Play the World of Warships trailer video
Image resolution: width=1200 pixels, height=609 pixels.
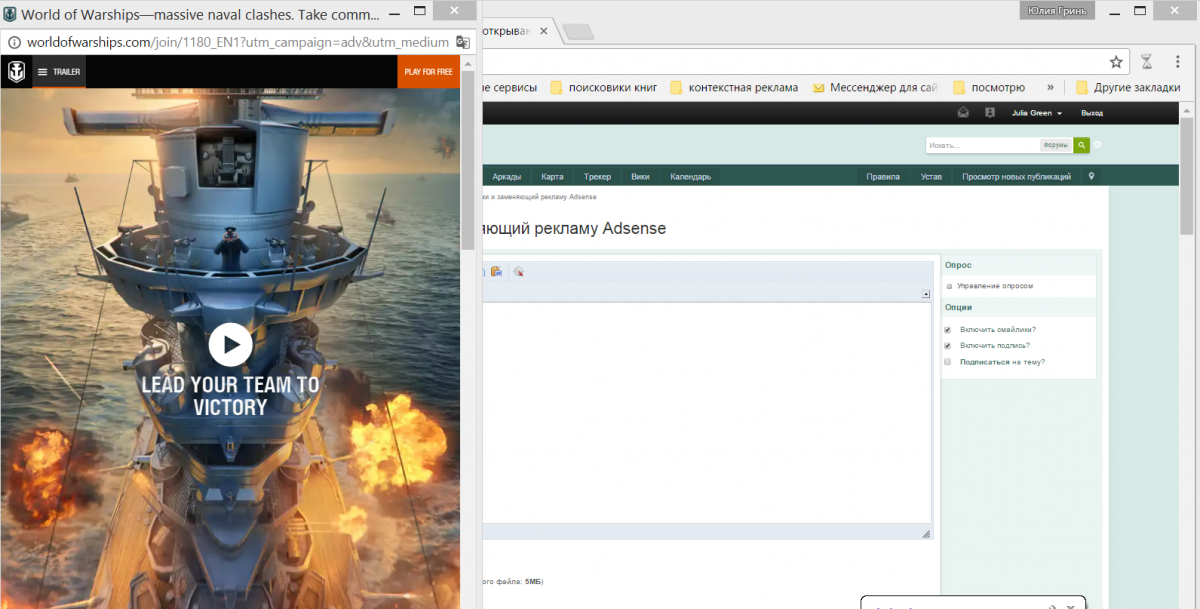click(231, 345)
